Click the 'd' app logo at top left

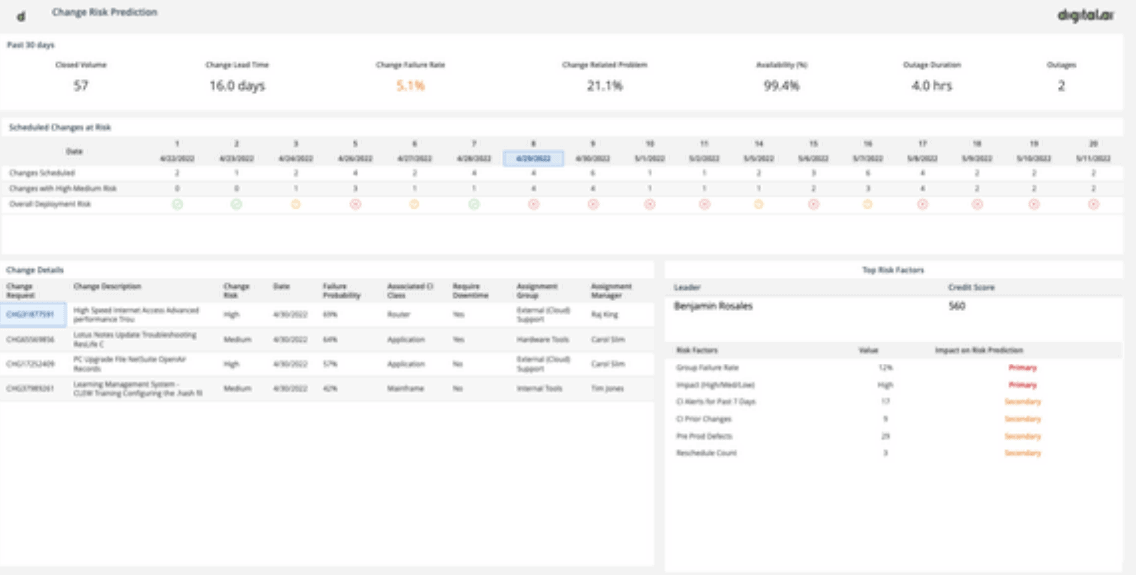20,15
